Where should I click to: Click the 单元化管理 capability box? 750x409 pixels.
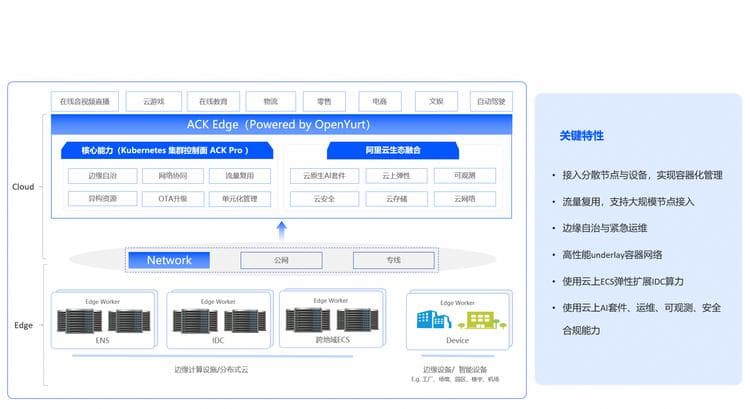click(x=240, y=199)
